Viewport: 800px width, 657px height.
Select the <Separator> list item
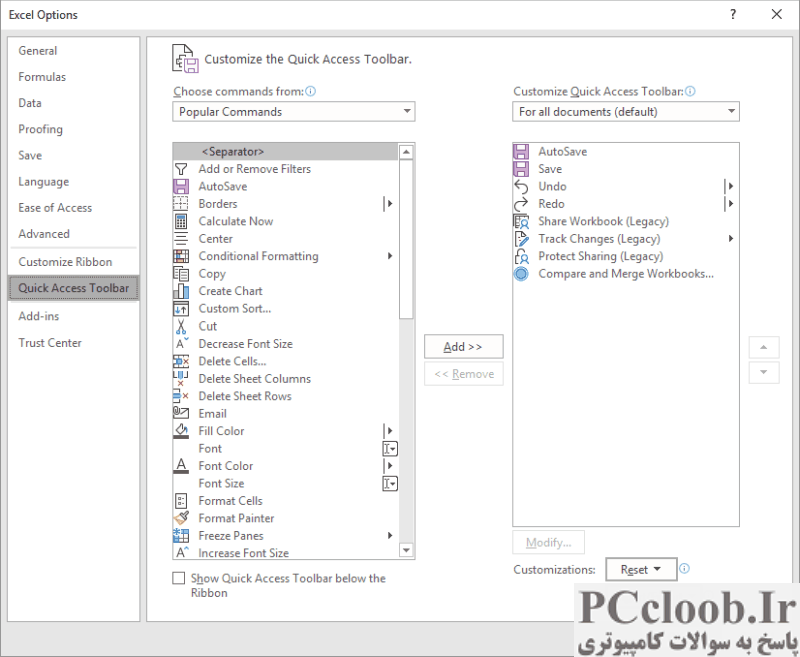286,151
